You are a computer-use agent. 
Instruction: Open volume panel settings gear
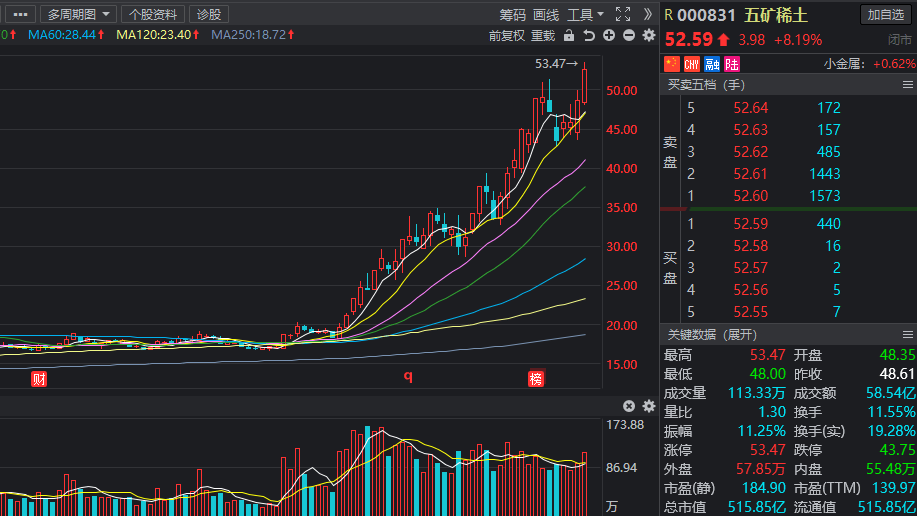[x=648, y=406]
